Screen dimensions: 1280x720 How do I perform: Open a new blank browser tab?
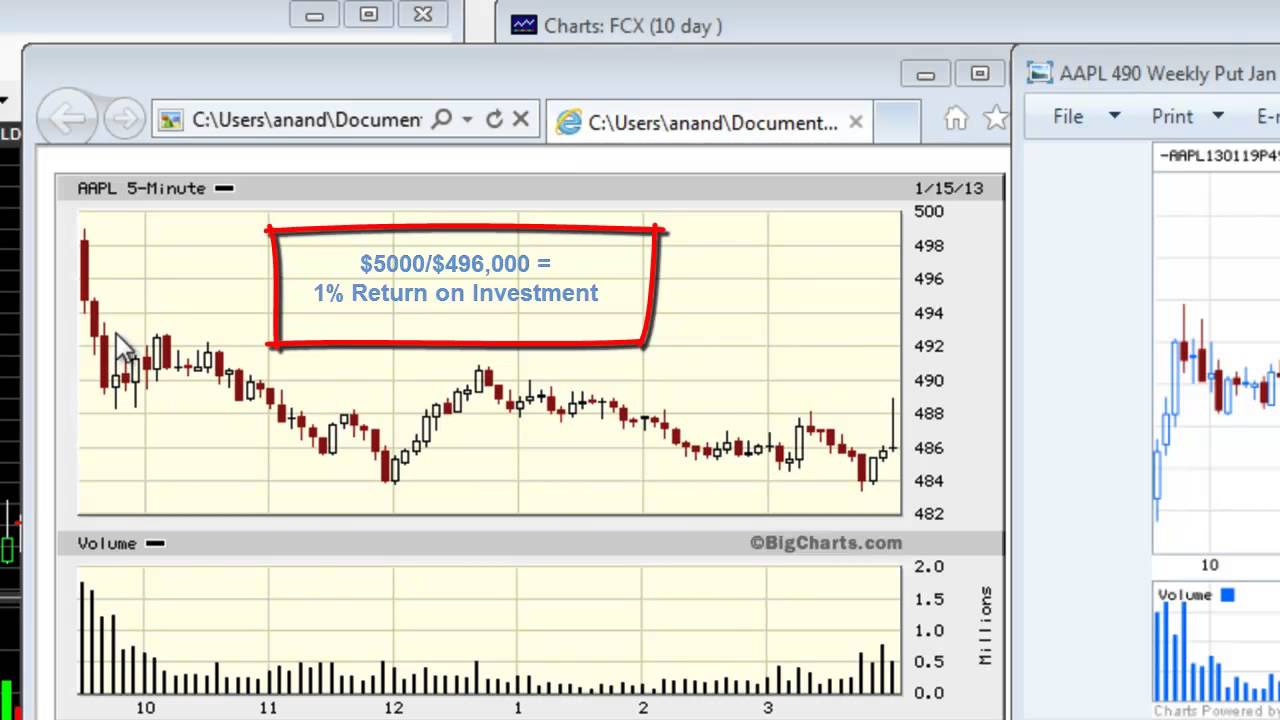[x=896, y=122]
